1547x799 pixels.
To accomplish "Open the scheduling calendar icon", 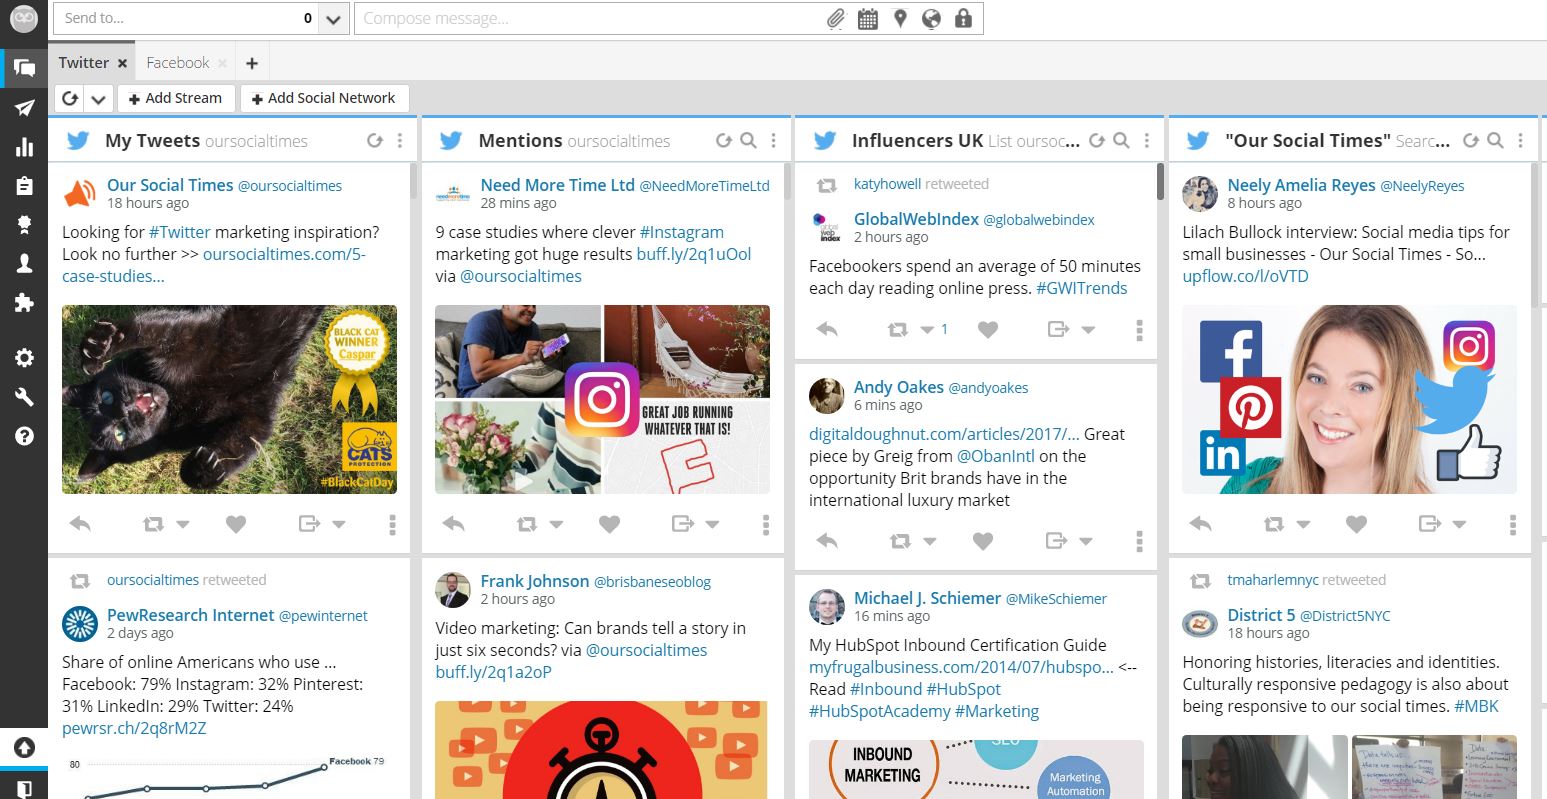I will pyautogui.click(x=868, y=19).
